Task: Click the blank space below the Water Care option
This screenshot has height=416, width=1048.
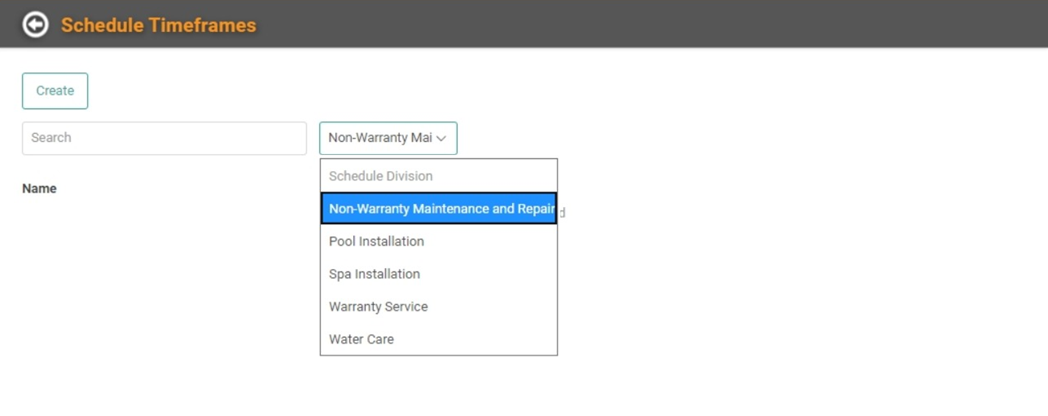Action: 438,385
